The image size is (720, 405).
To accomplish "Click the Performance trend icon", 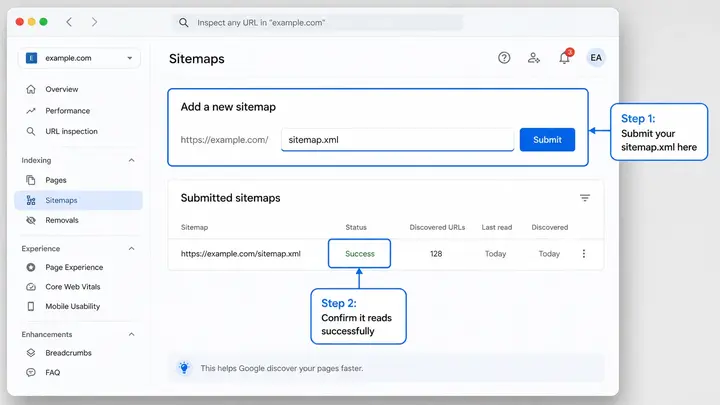I will (x=31, y=111).
